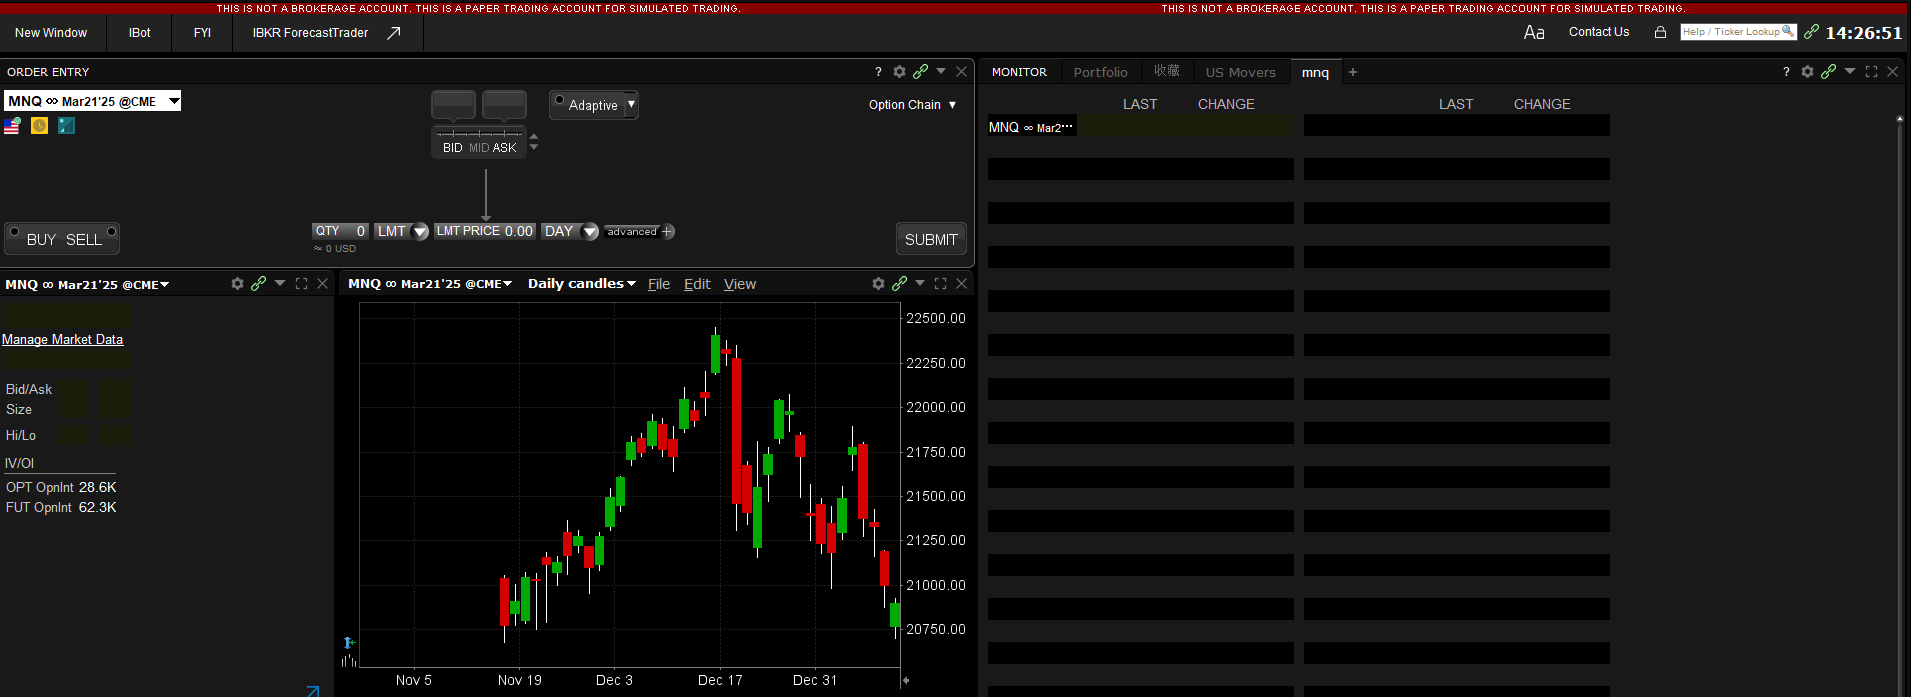Switch to the US Movers tab
This screenshot has height=697, width=1911.
point(1240,72)
